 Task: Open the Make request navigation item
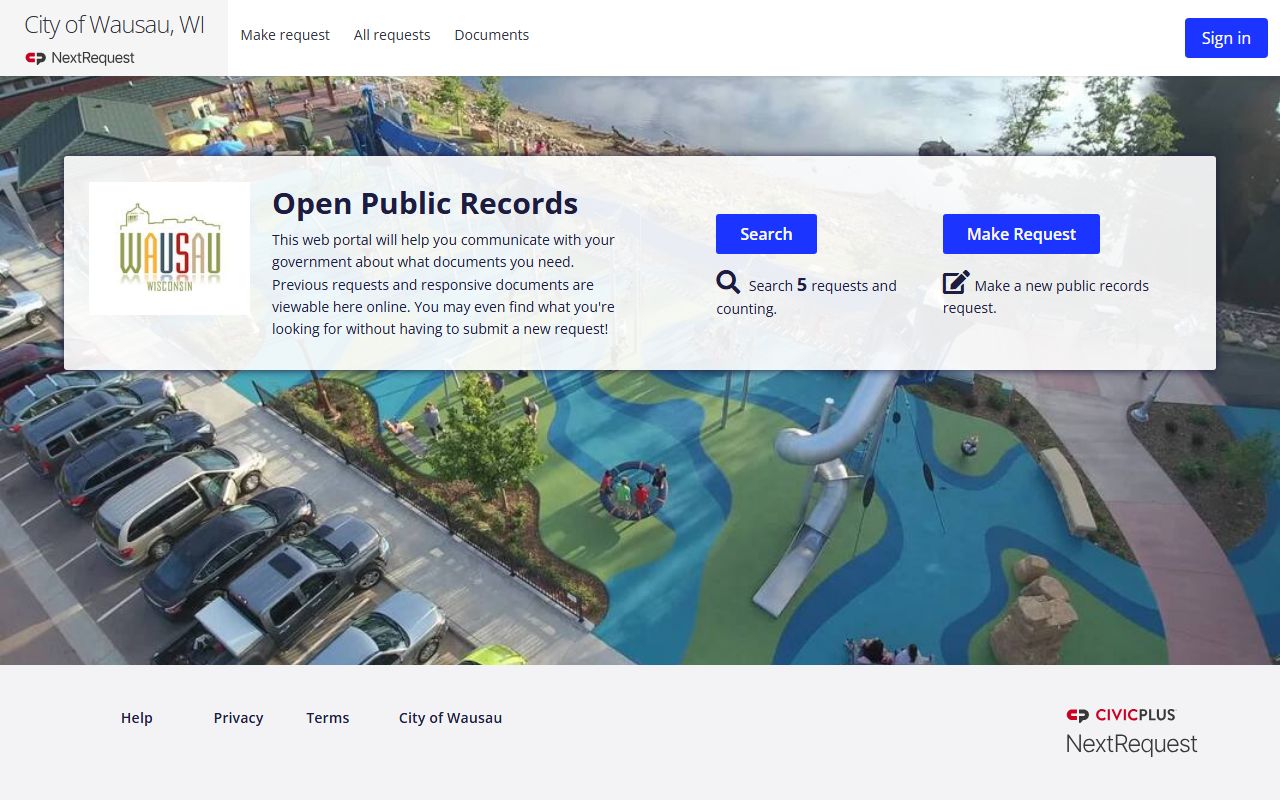tap(285, 35)
